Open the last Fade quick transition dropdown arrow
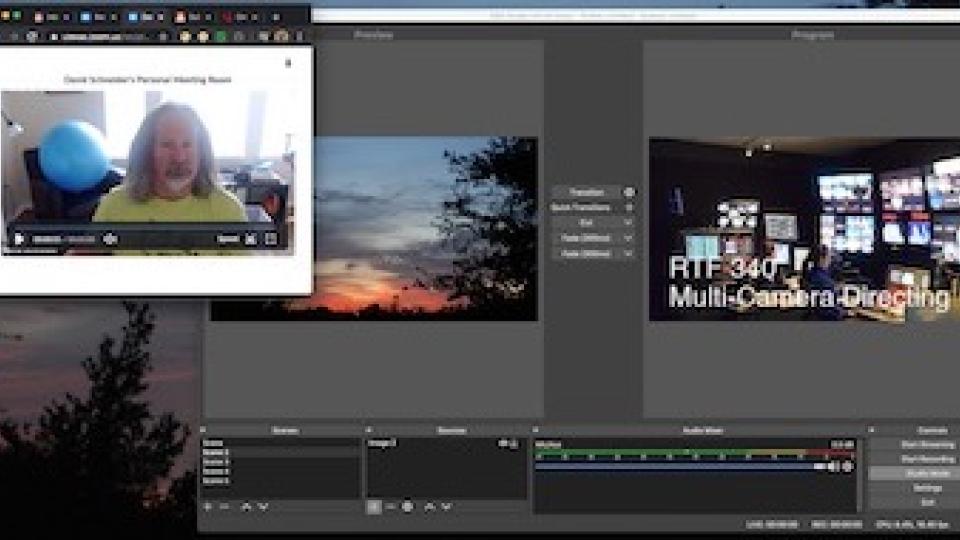 coord(628,253)
